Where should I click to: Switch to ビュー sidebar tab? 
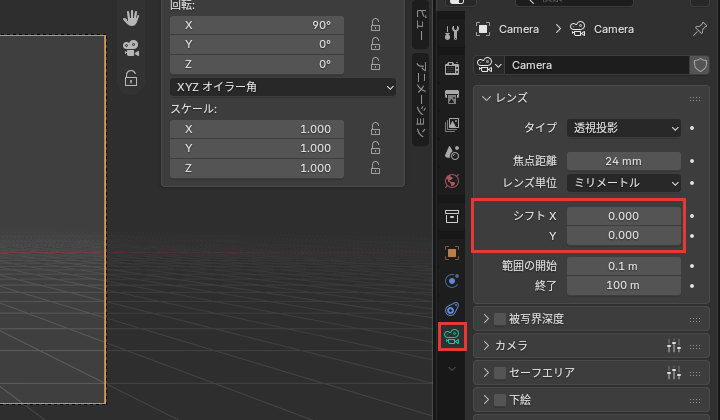pyautogui.click(x=421, y=25)
